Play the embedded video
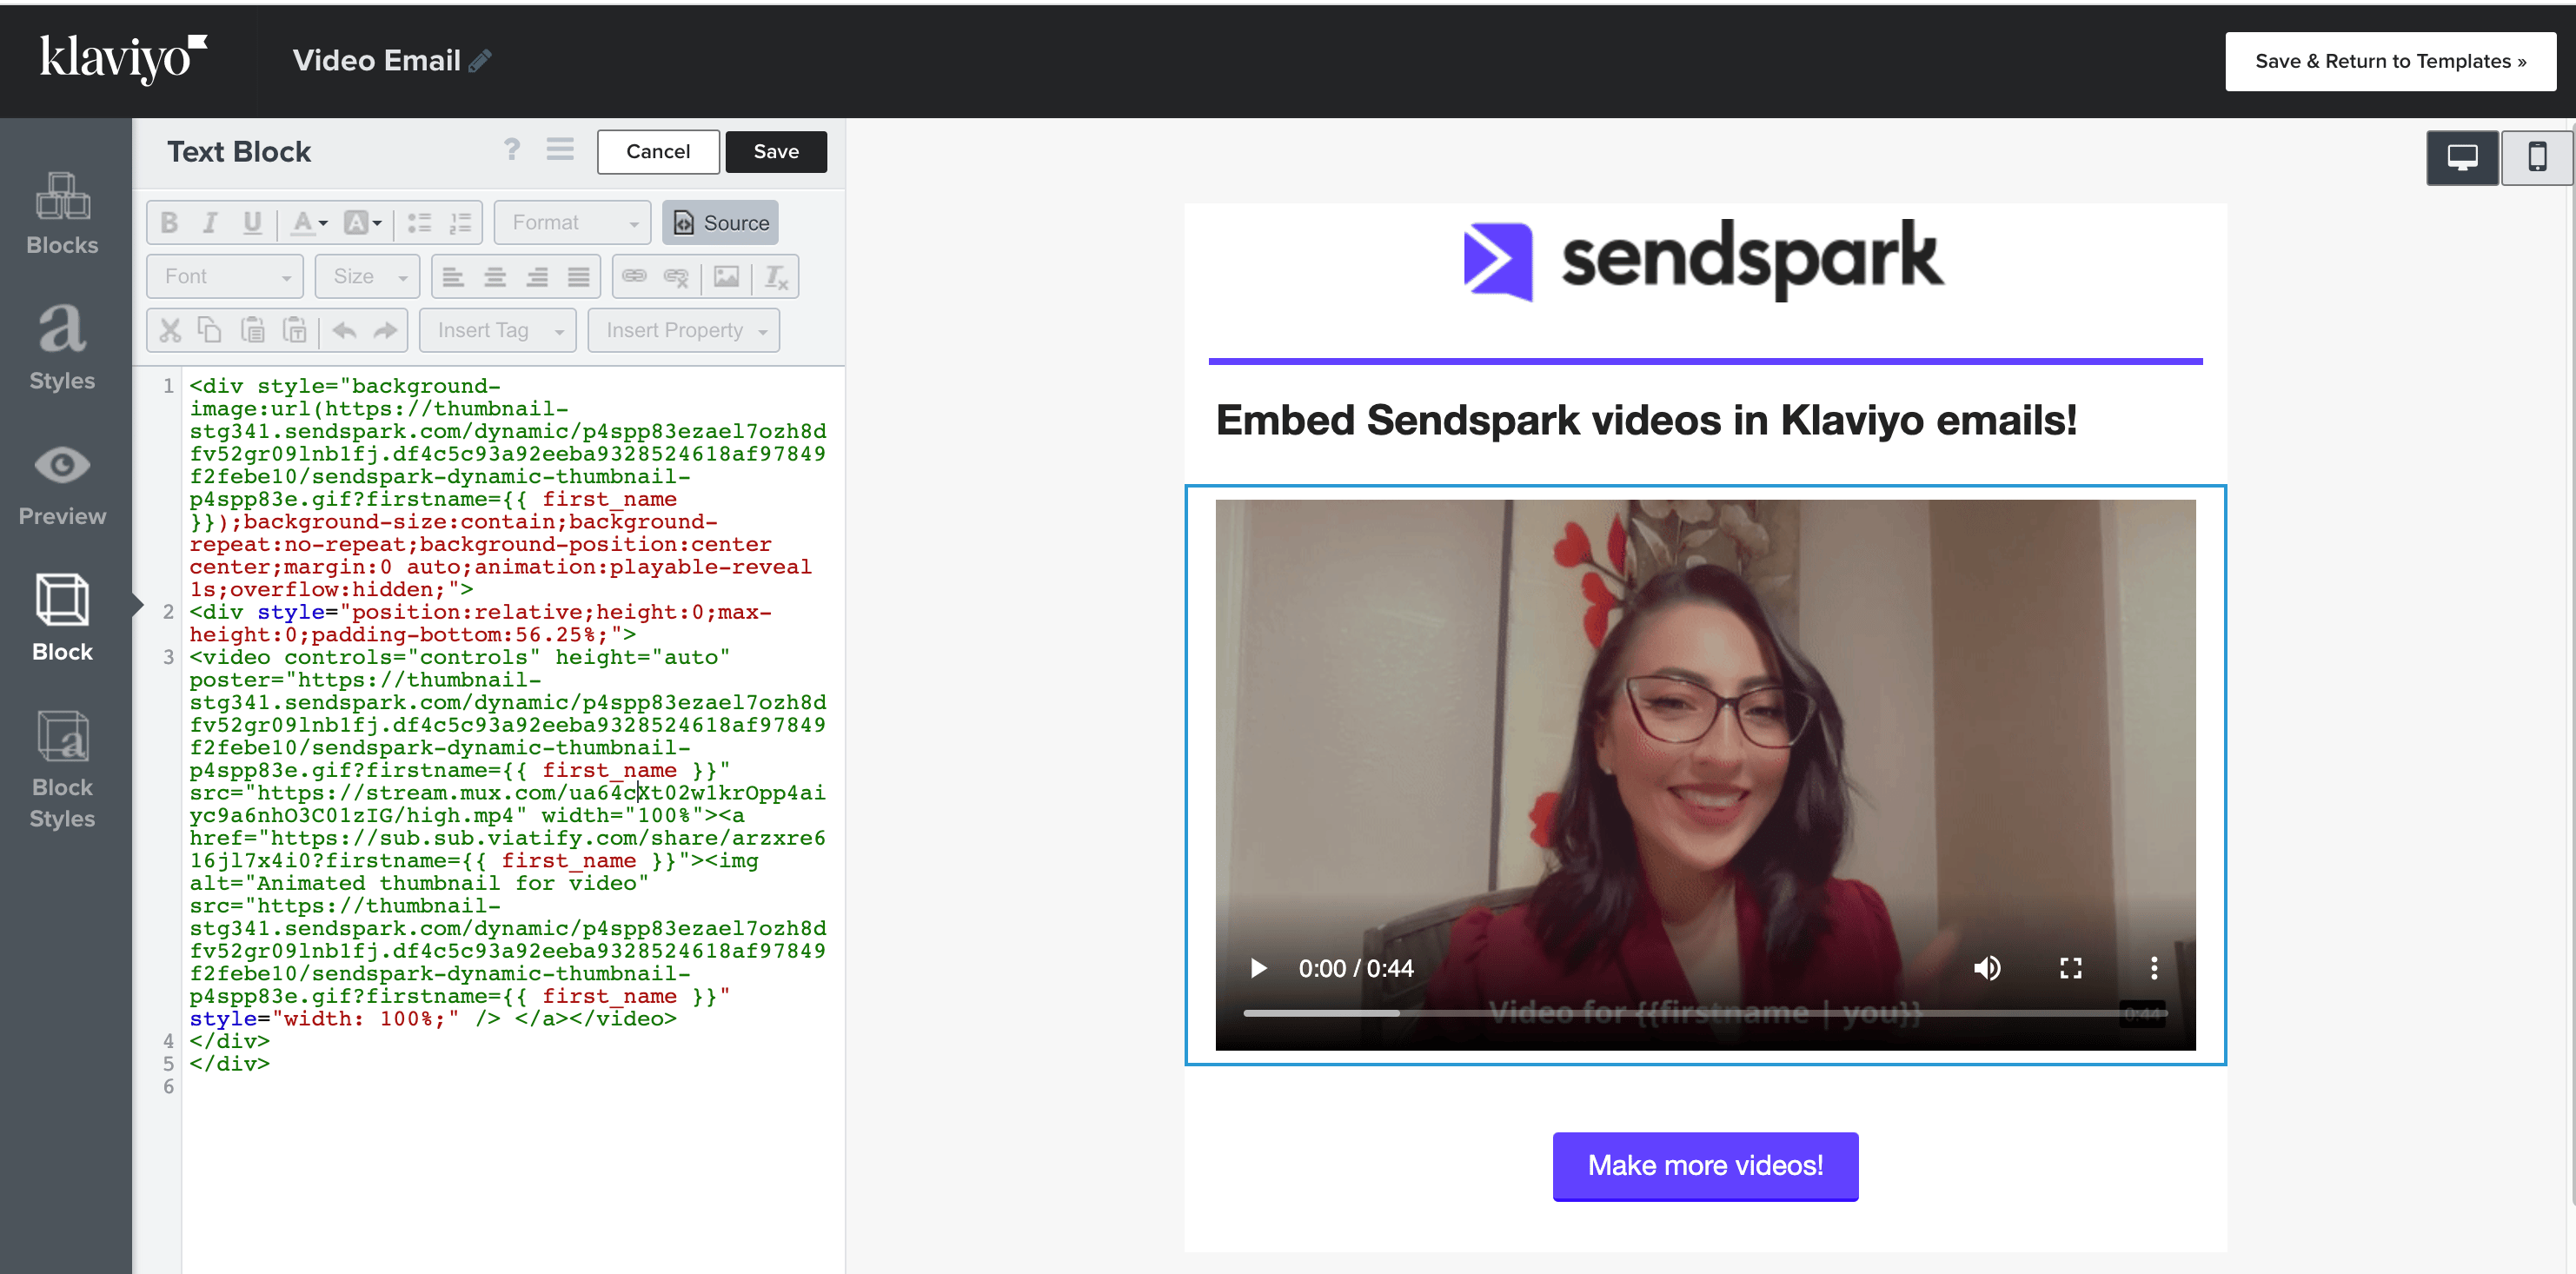This screenshot has width=2576, height=1274. tap(1258, 968)
